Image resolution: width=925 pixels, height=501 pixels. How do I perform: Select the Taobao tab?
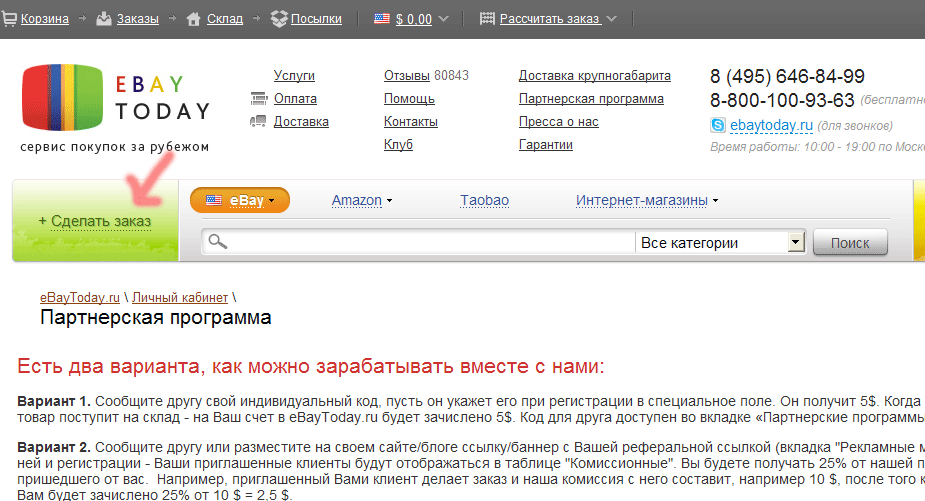(x=484, y=201)
